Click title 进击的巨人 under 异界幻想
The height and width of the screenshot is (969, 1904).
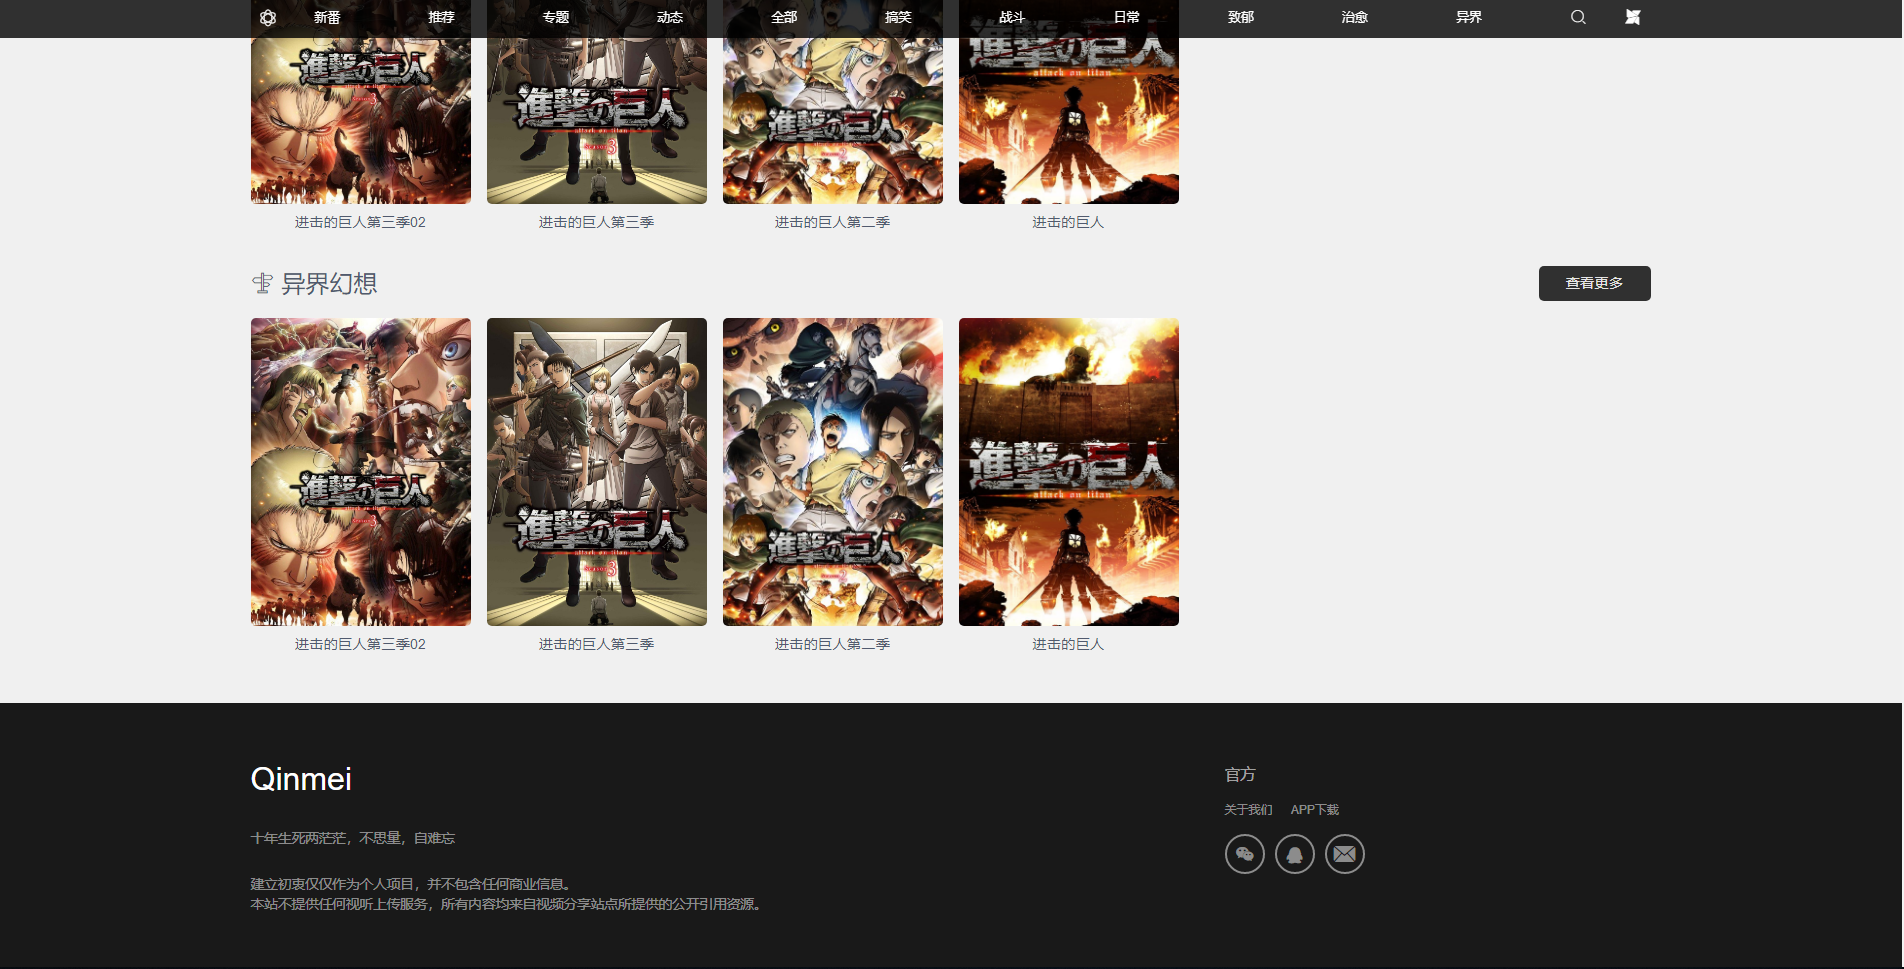(1069, 644)
